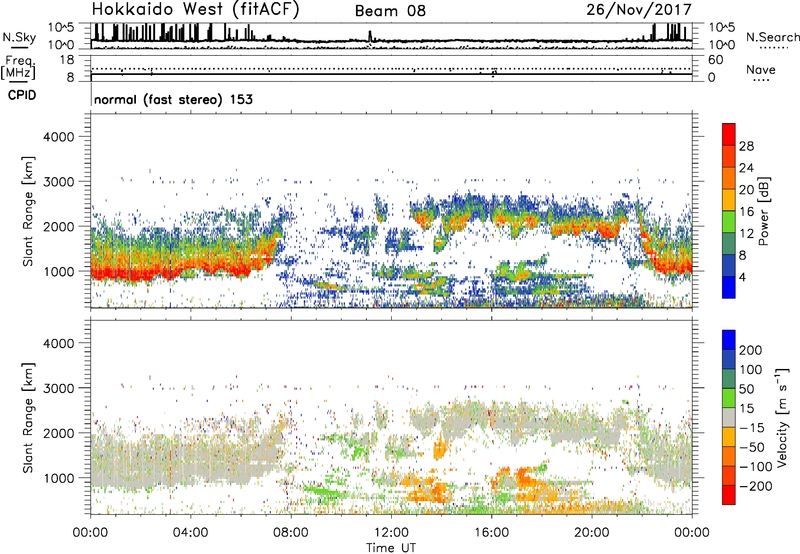Viewport: 800px width, 554px height.
Task: Click the title 'Hokkaido West (fitACF)'
Action: [x=195, y=10]
